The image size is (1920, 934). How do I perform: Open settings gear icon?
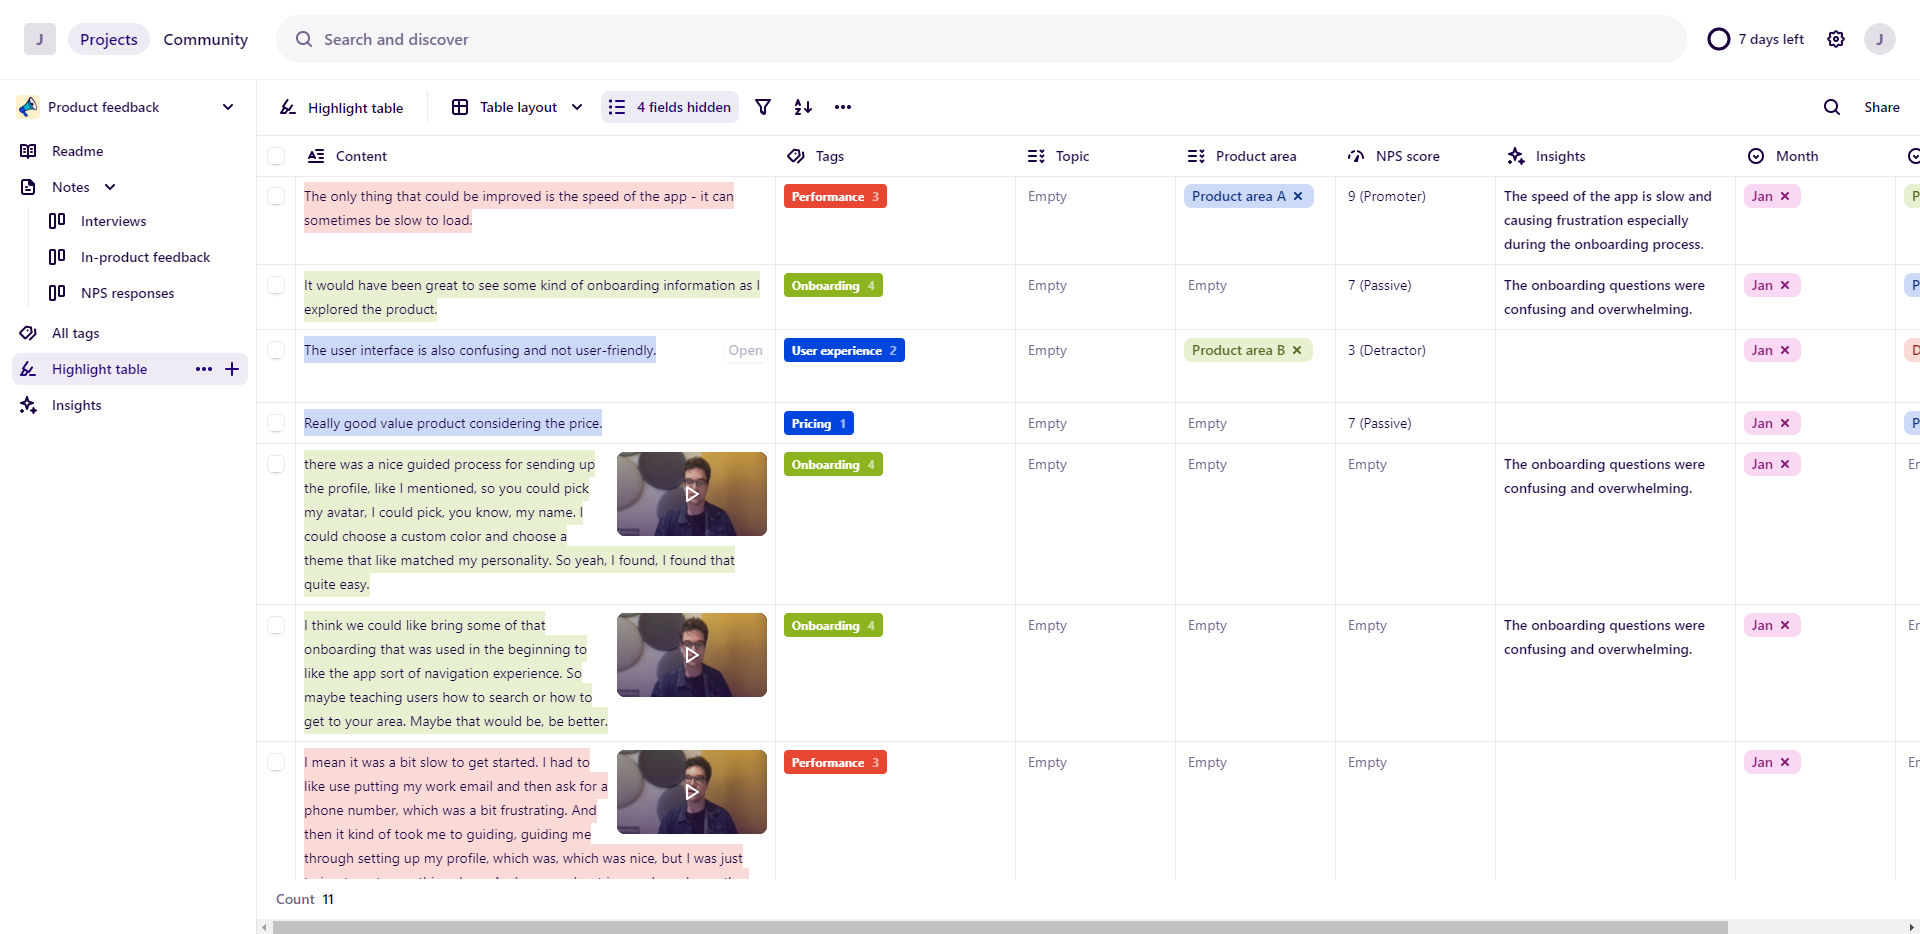point(1836,39)
